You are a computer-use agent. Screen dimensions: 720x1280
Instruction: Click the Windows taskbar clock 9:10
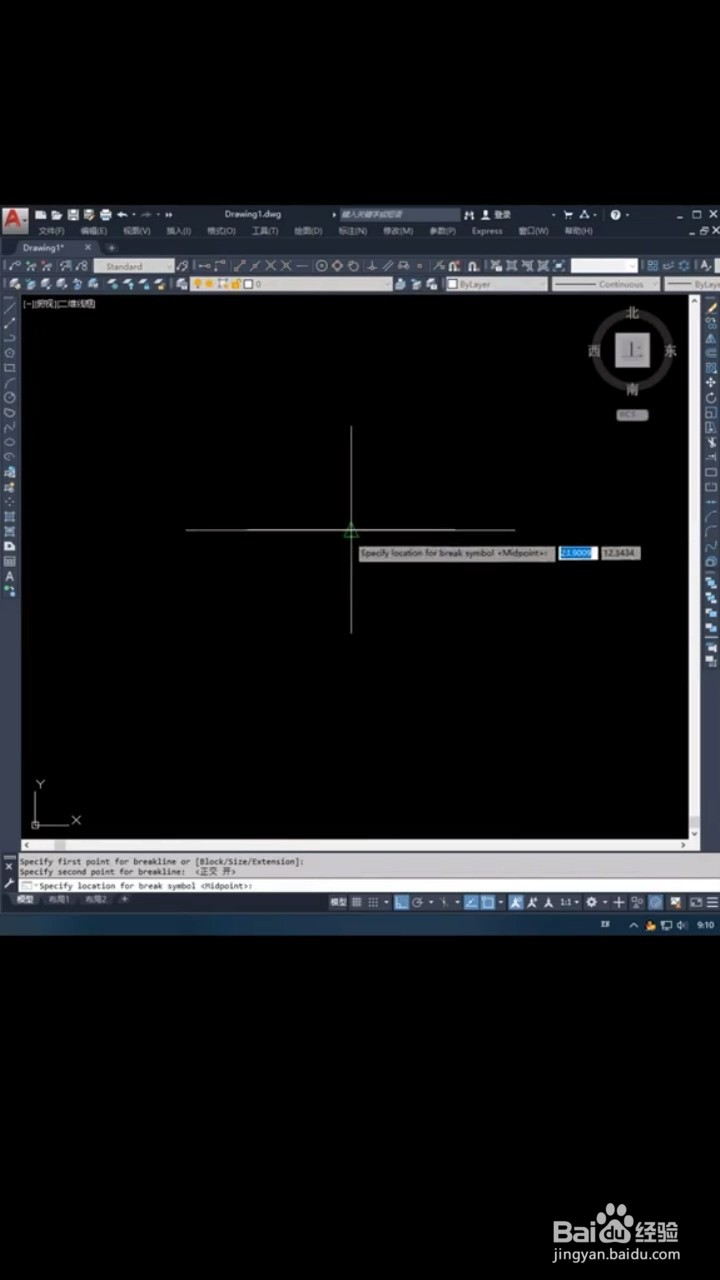706,926
